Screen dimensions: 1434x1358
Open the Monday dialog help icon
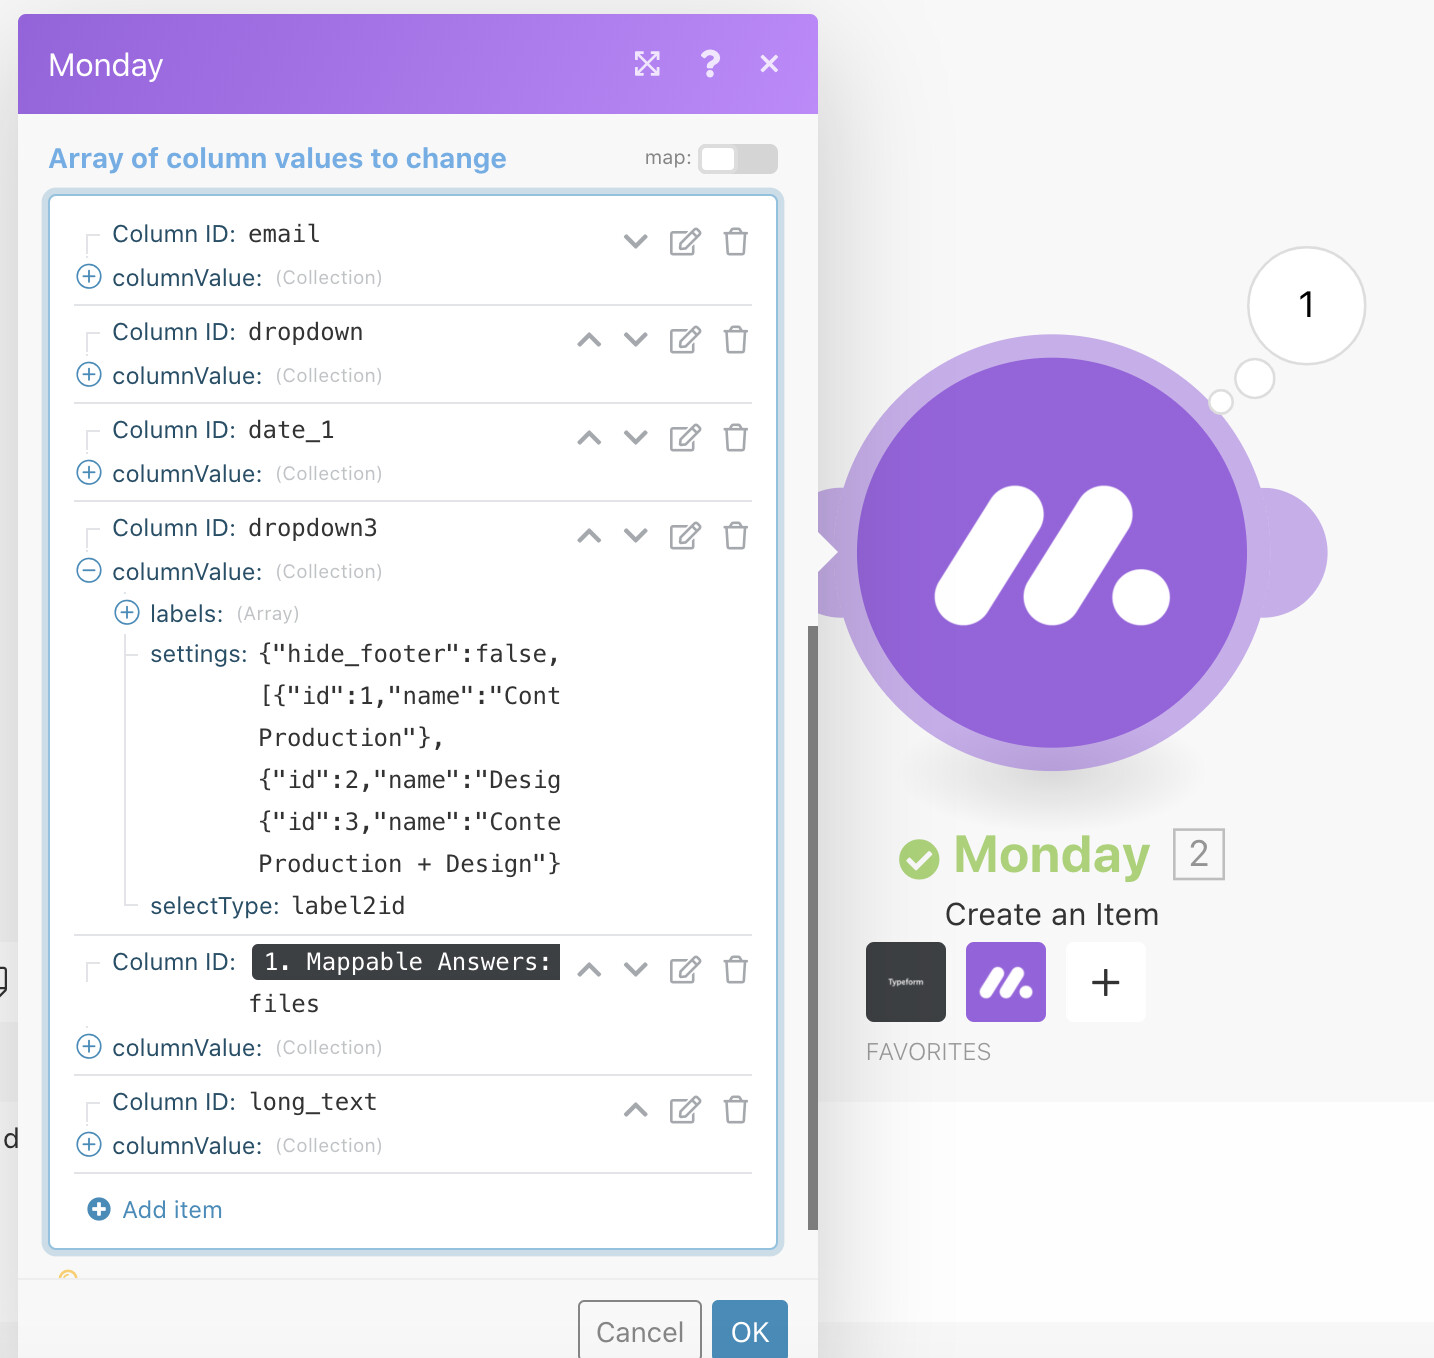[710, 64]
